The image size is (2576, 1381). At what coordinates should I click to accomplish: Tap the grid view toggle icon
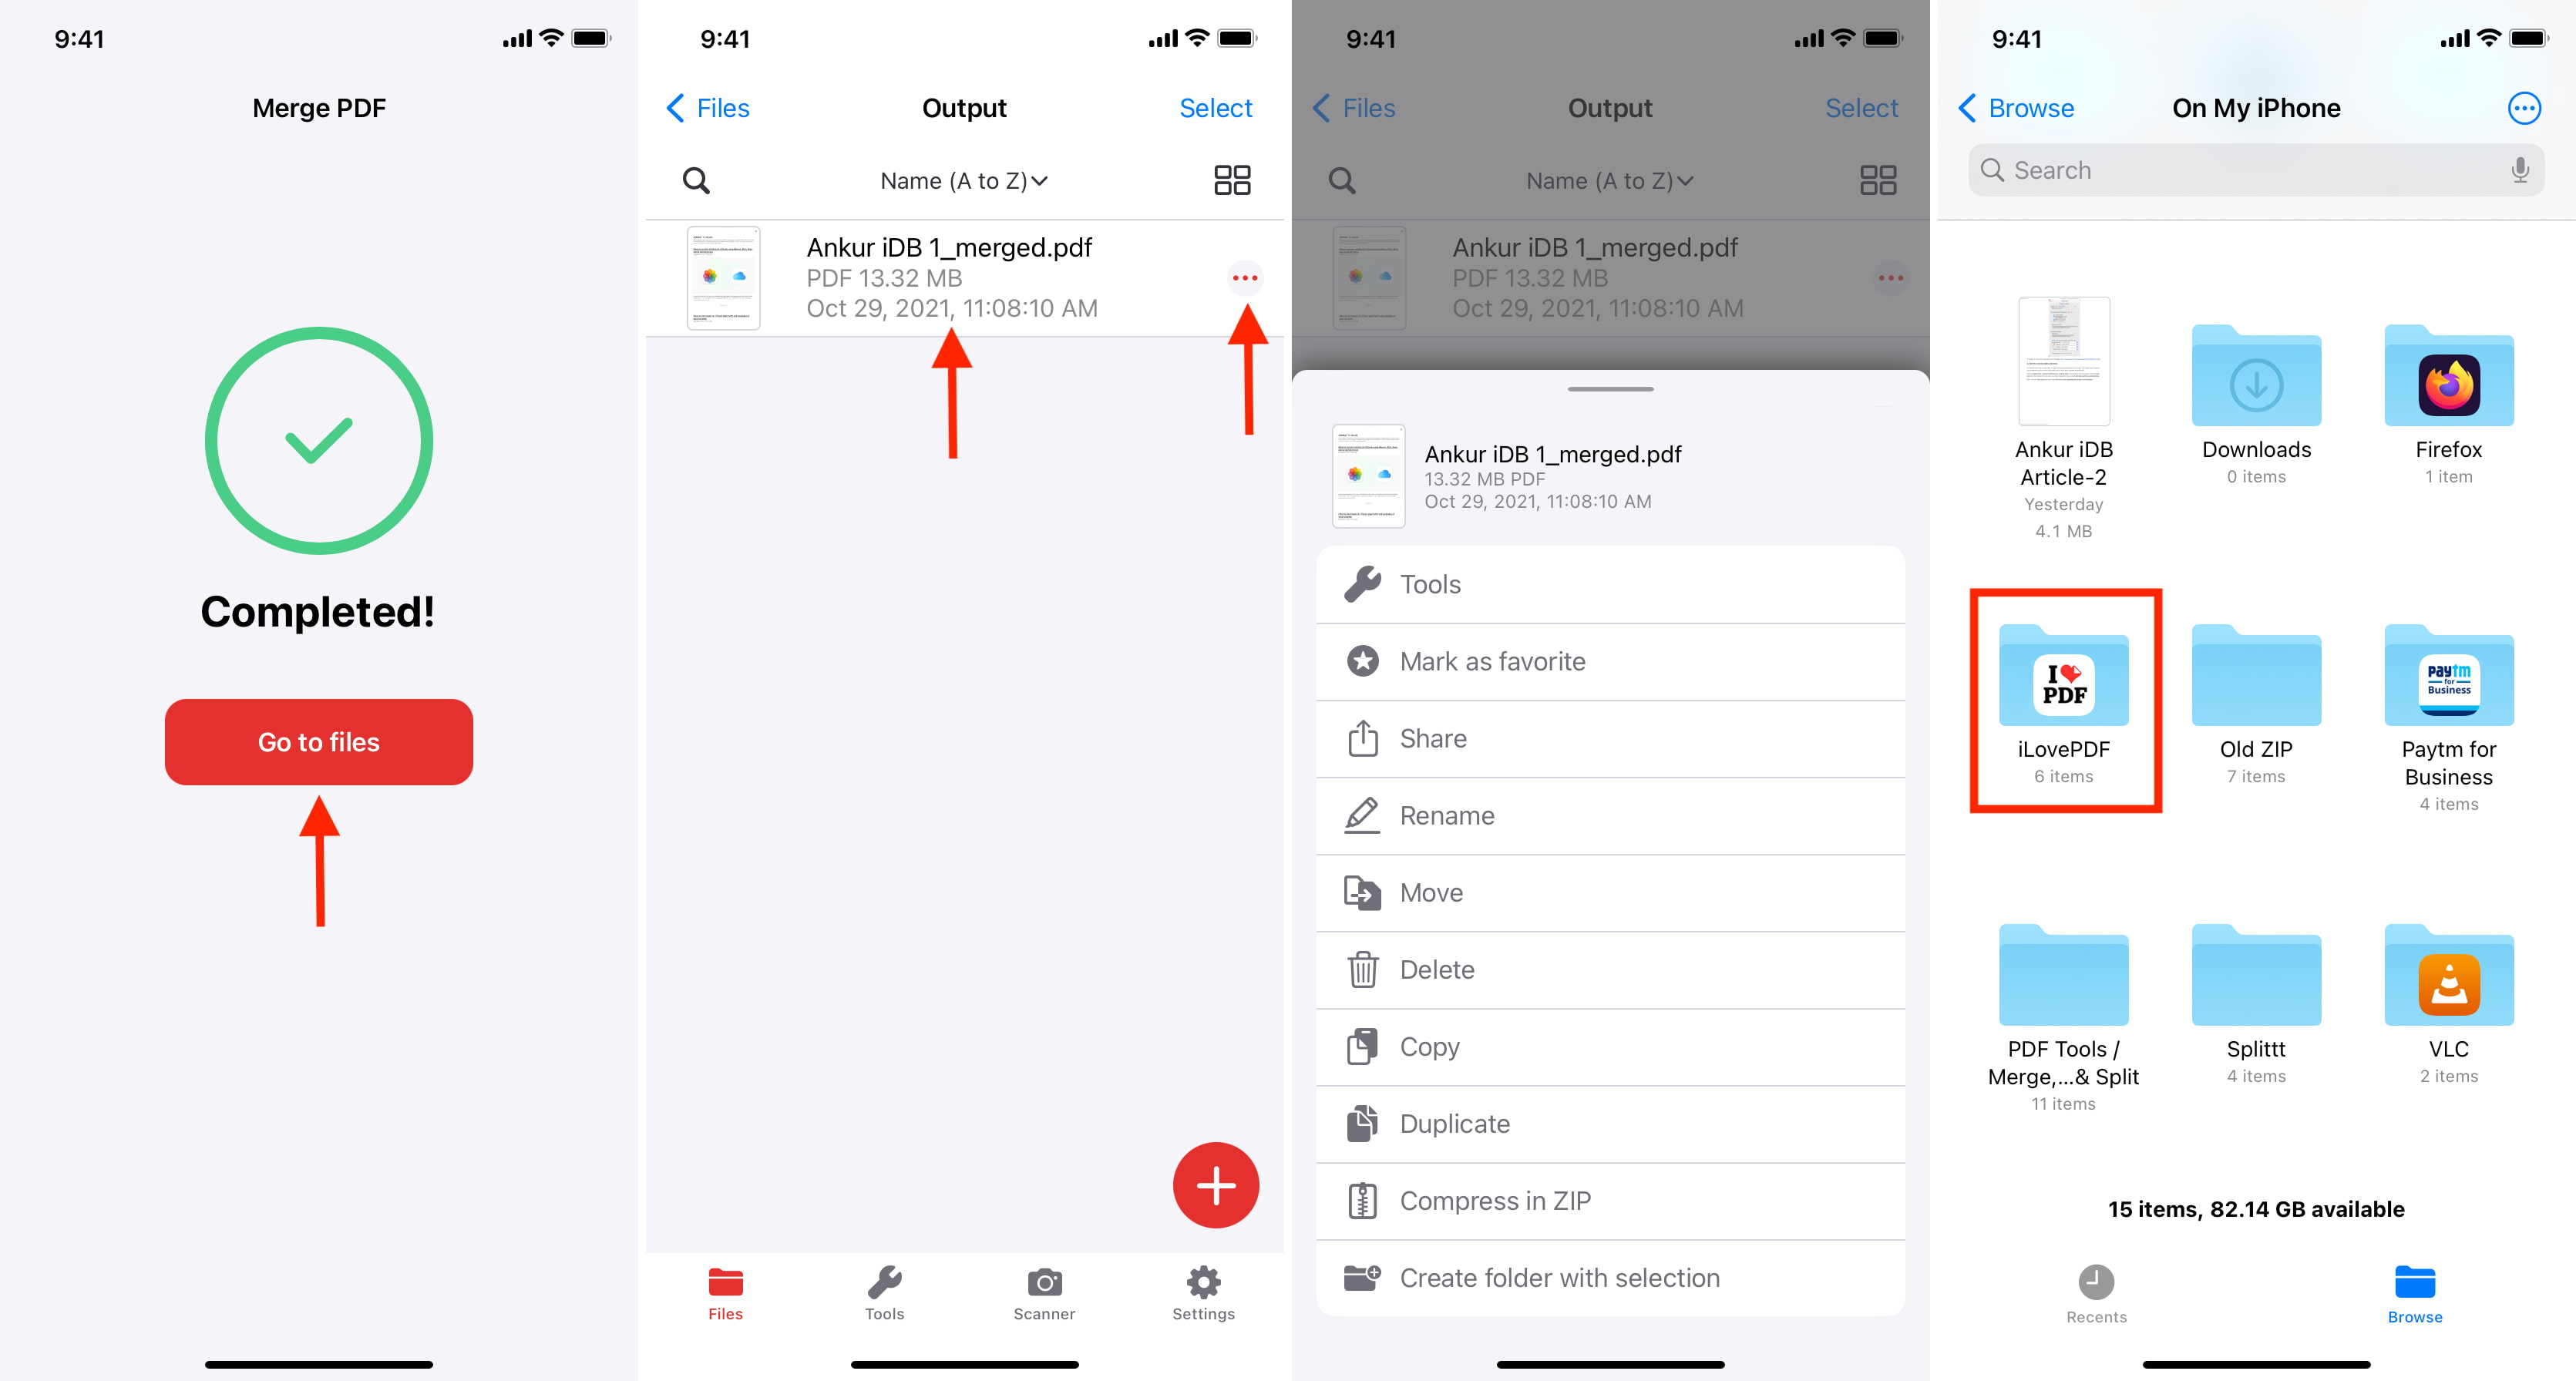click(x=1232, y=180)
